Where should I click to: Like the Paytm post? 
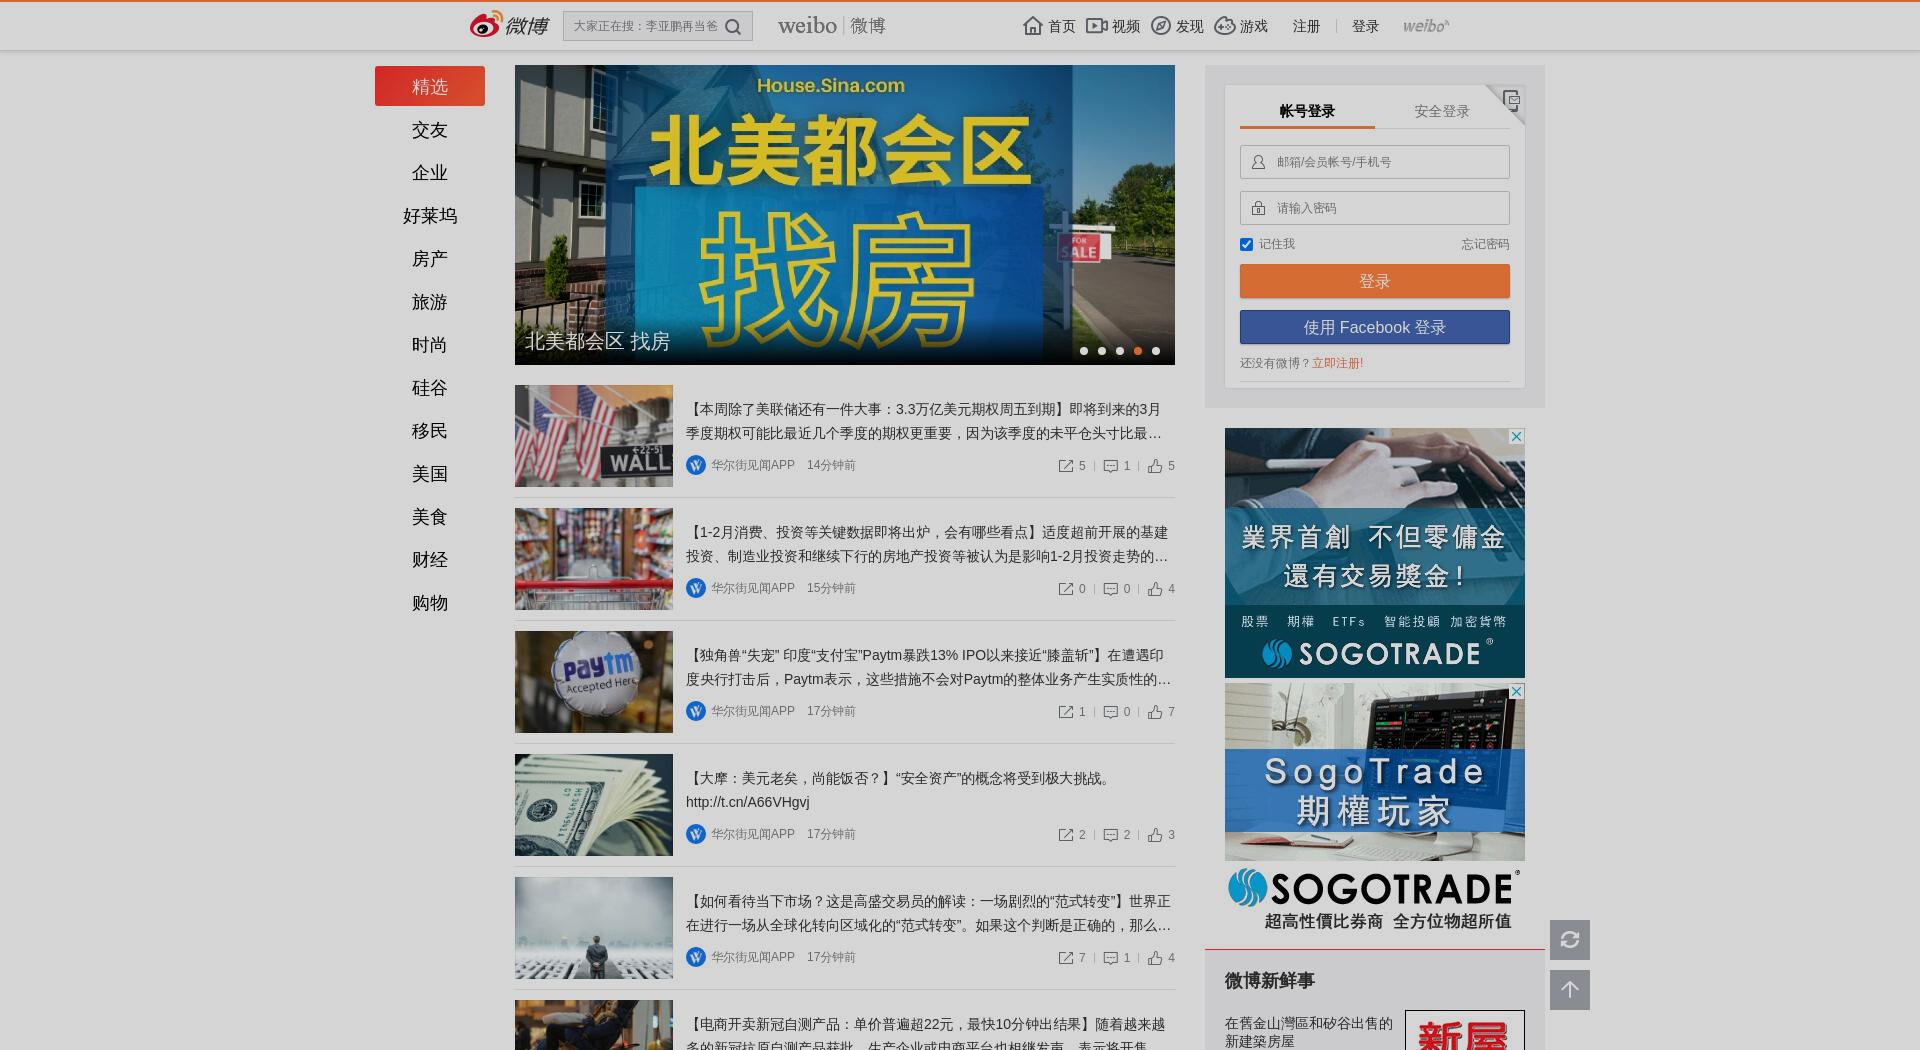(x=1155, y=712)
